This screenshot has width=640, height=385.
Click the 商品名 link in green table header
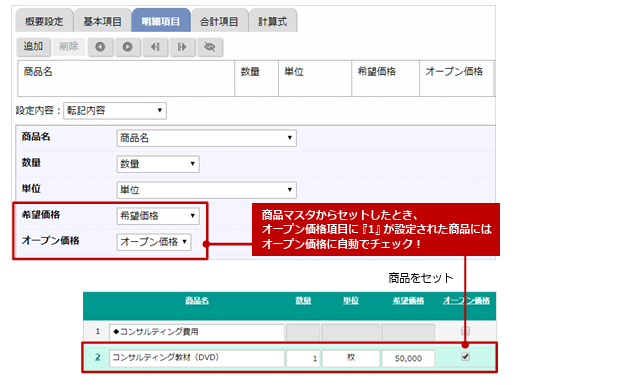coord(197,301)
